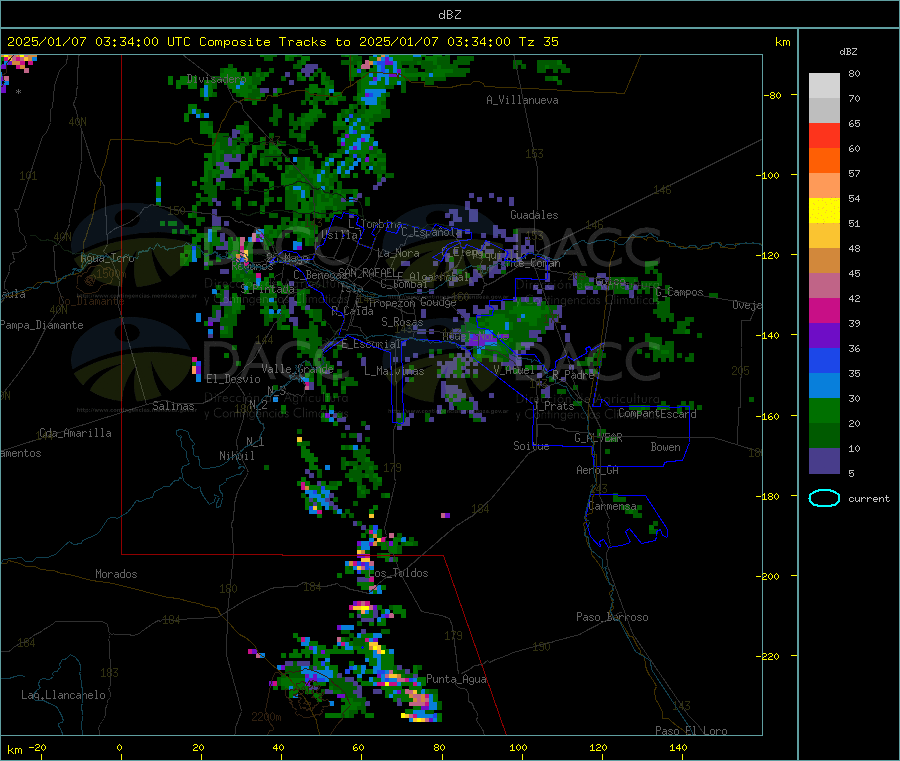Click the 'Salinas' place label
The width and height of the screenshot is (900, 761).
pos(173,406)
